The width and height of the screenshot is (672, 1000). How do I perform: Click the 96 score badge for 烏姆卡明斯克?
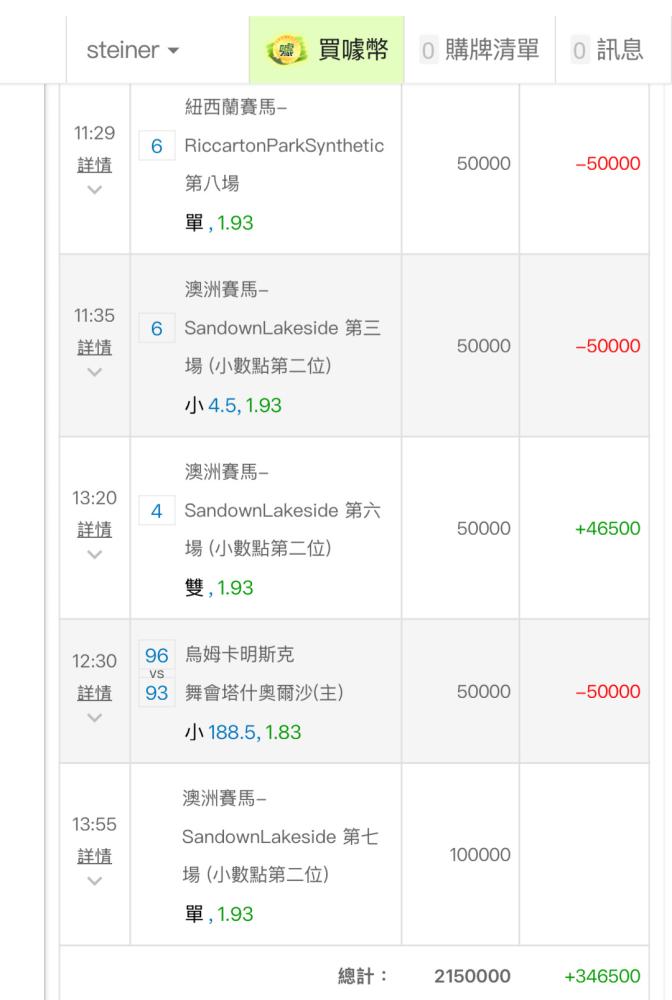tap(157, 655)
